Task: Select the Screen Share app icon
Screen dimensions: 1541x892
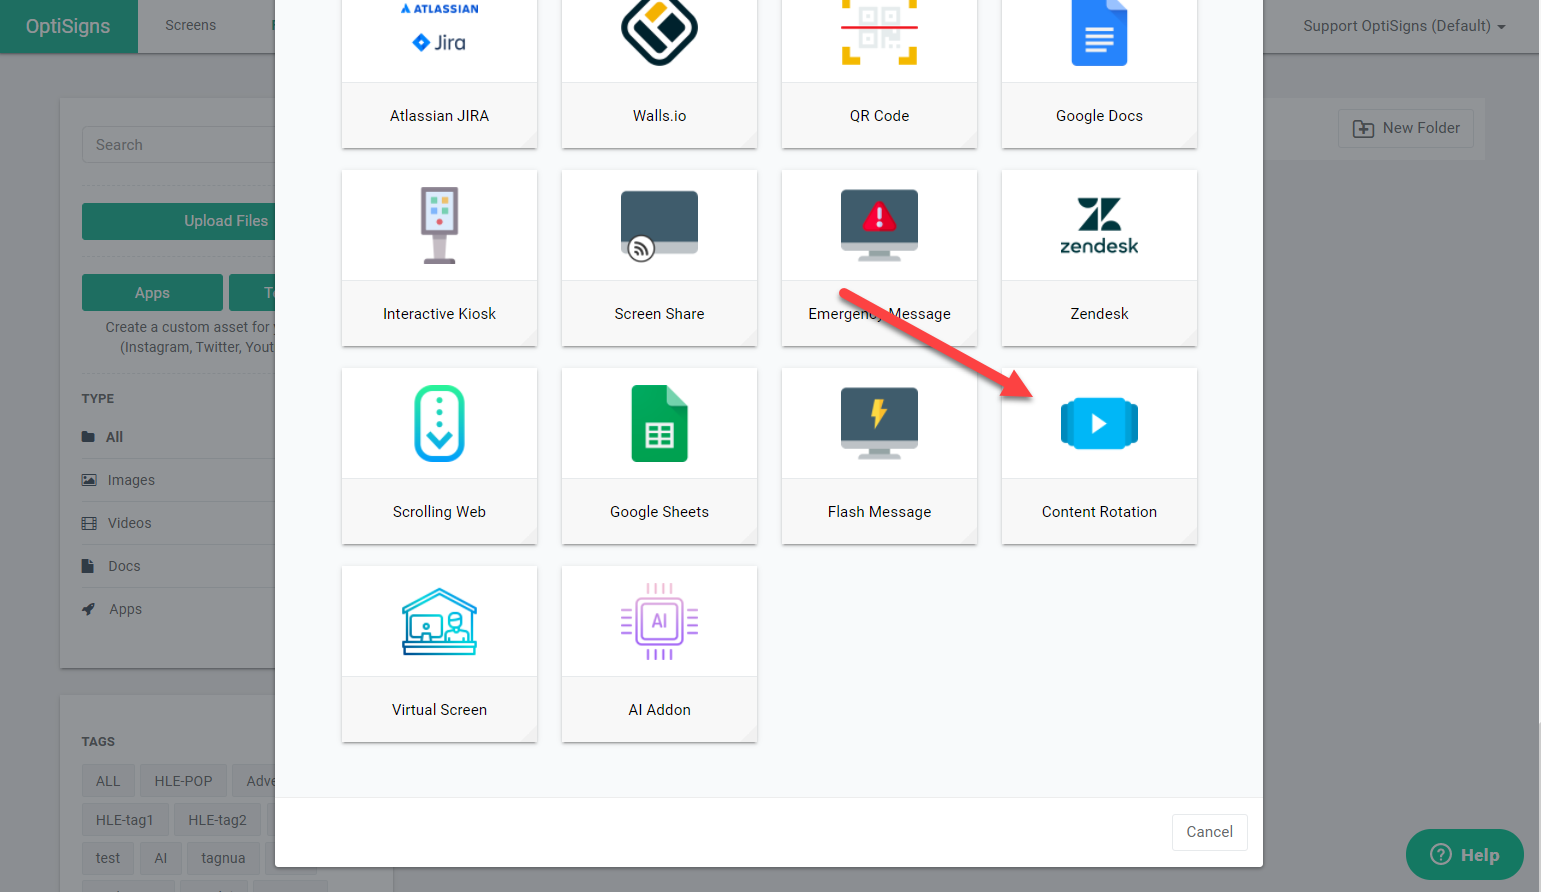Action: point(659,226)
